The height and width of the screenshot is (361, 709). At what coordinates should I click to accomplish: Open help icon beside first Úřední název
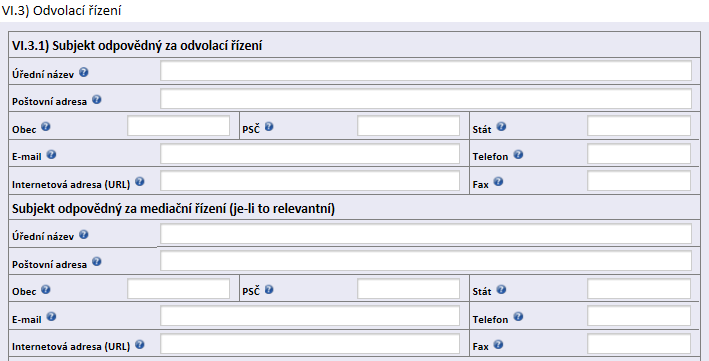pos(84,72)
